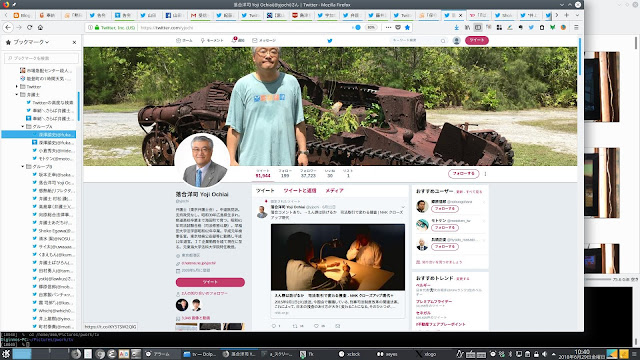Show site information via the green lock icon
The image size is (640, 360).
pos(97,27)
